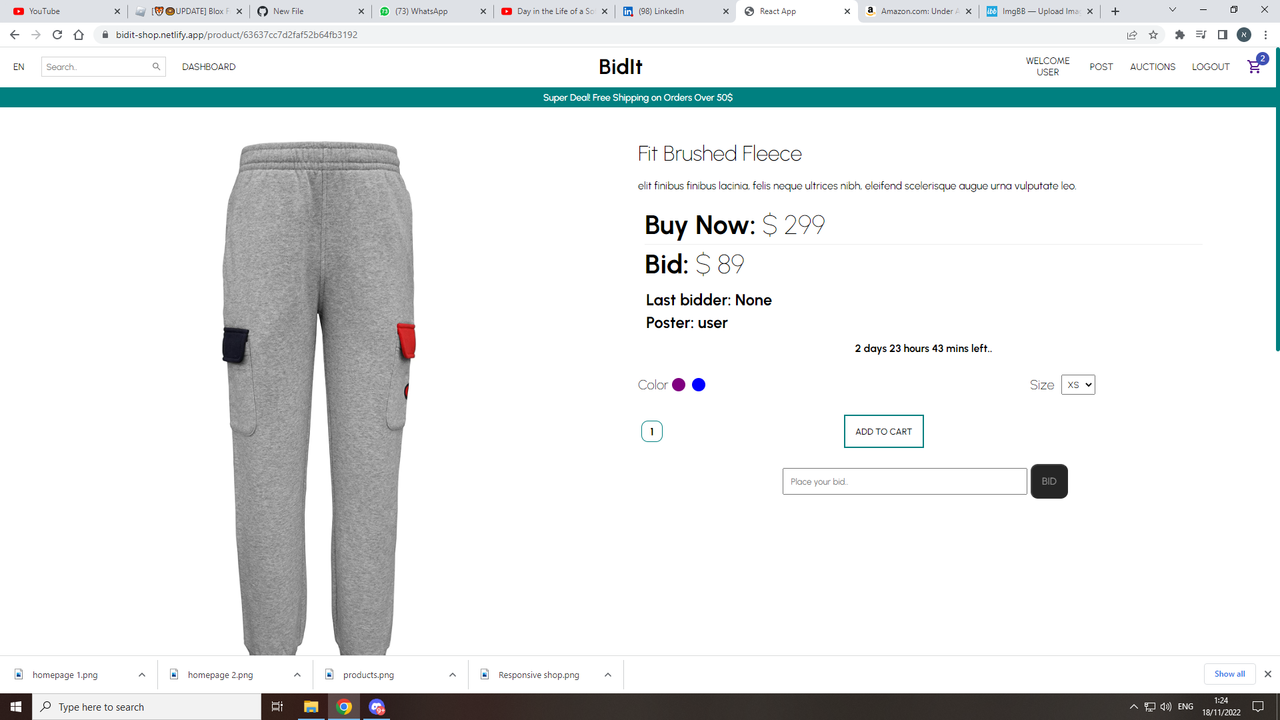Reload the page with the refresh icon

coord(57,34)
